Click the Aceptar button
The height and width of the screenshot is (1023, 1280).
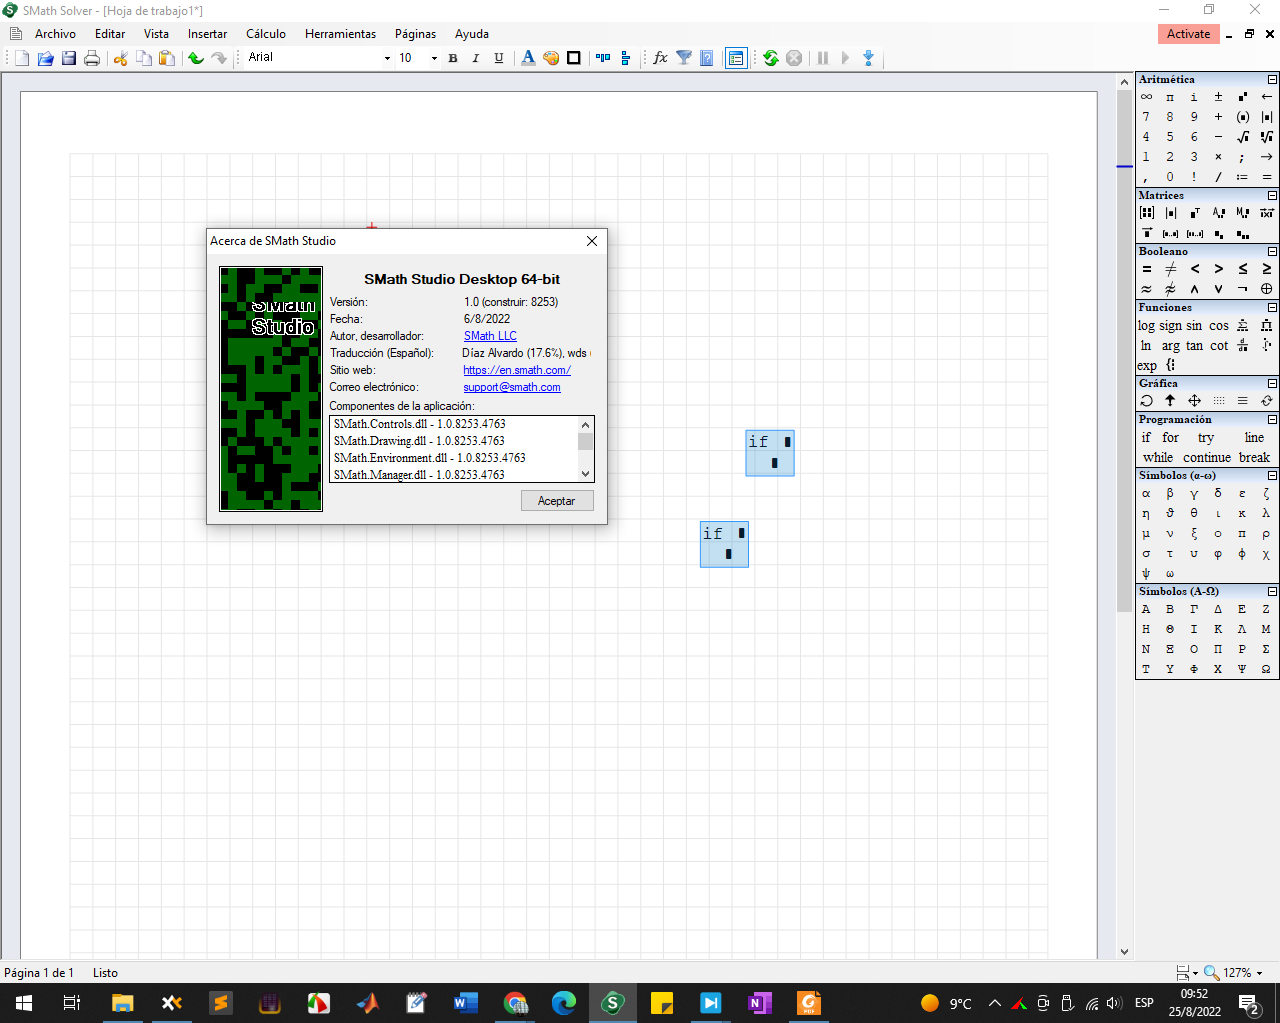tap(557, 501)
